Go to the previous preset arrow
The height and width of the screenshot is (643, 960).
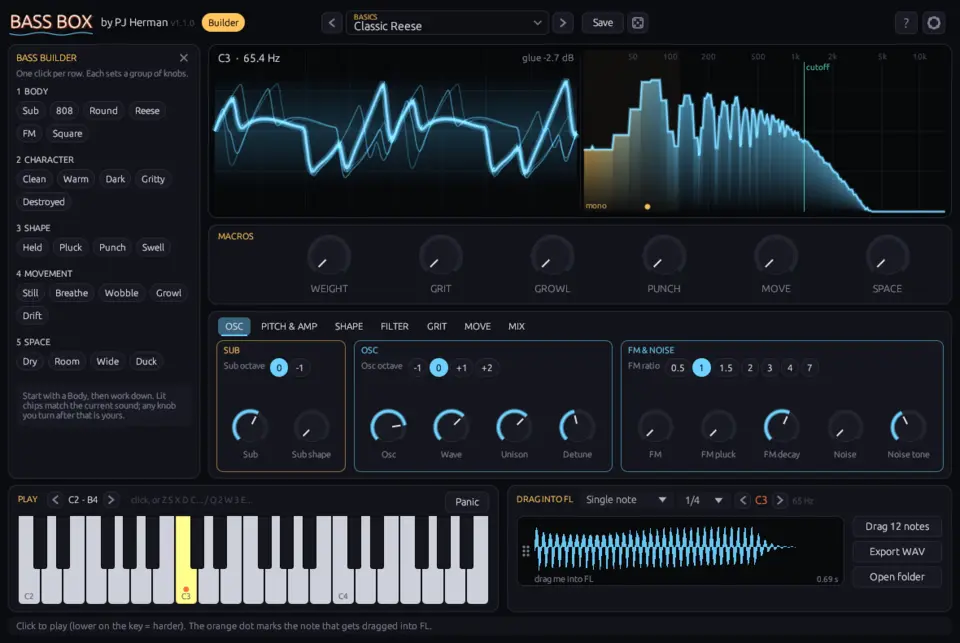pos(332,23)
